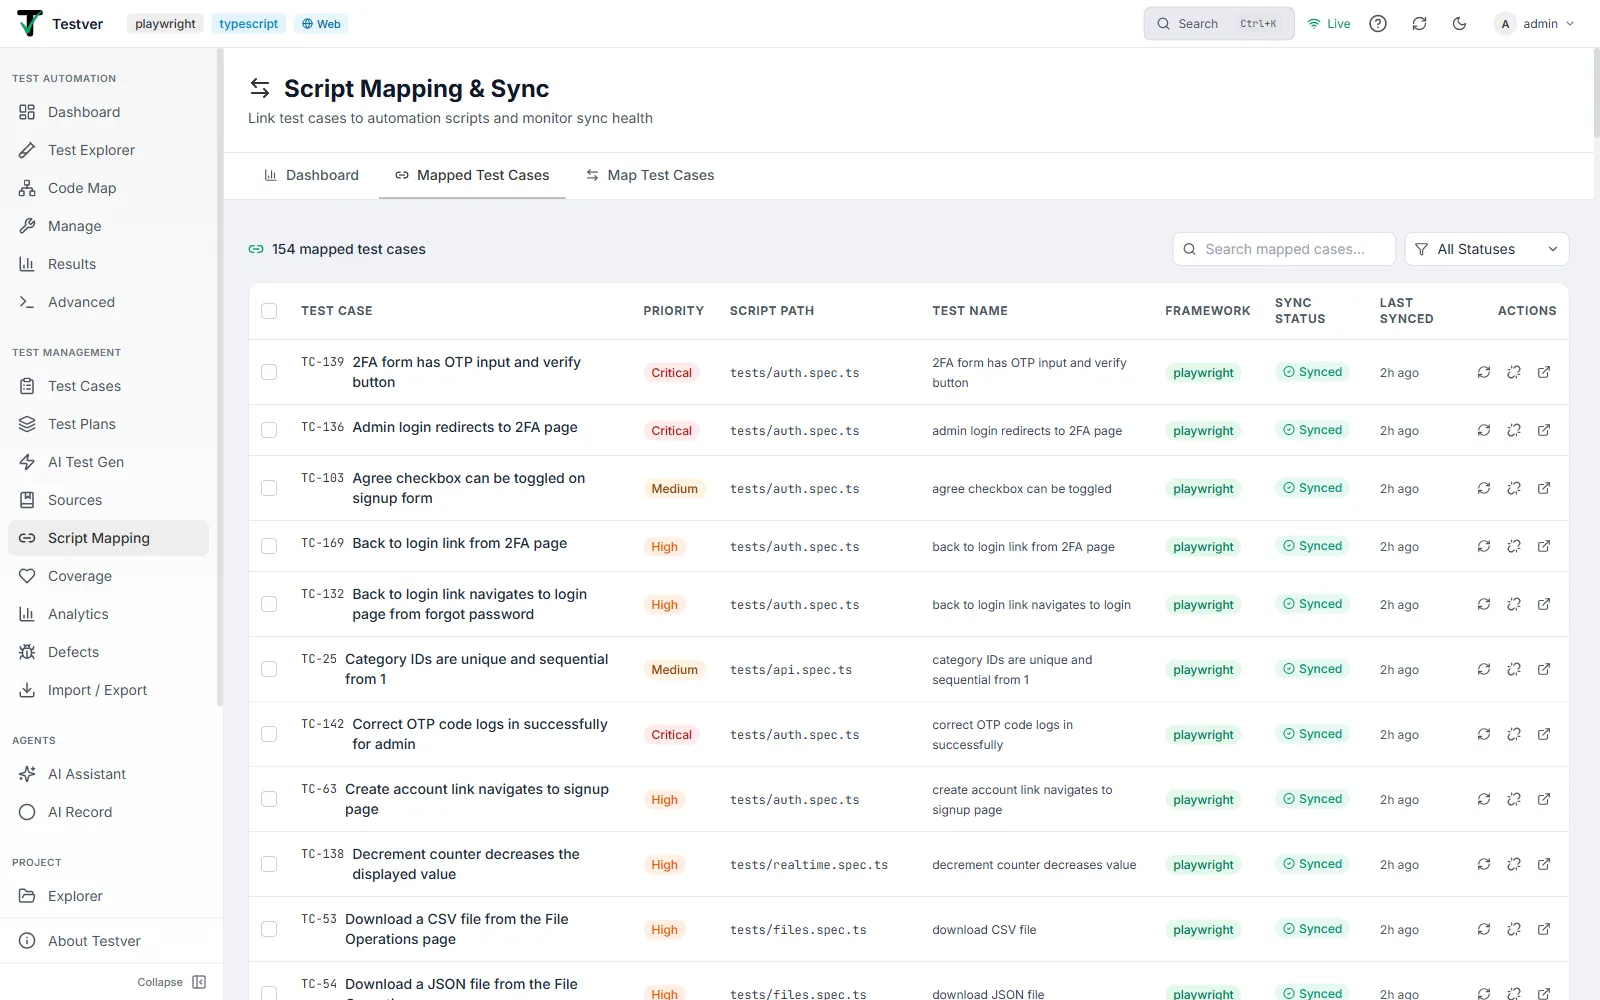Check the TC-139 row checkbox

tap(269, 372)
